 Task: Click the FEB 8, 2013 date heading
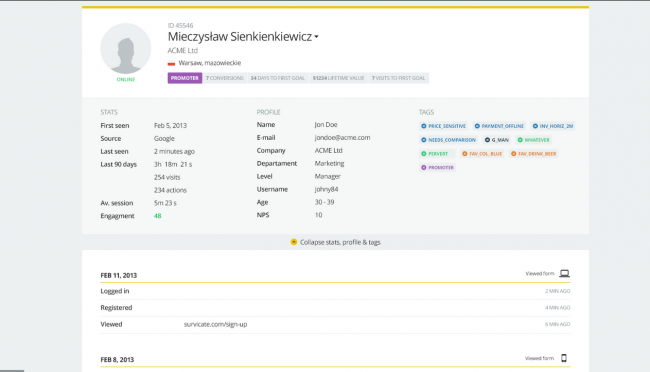click(117, 360)
